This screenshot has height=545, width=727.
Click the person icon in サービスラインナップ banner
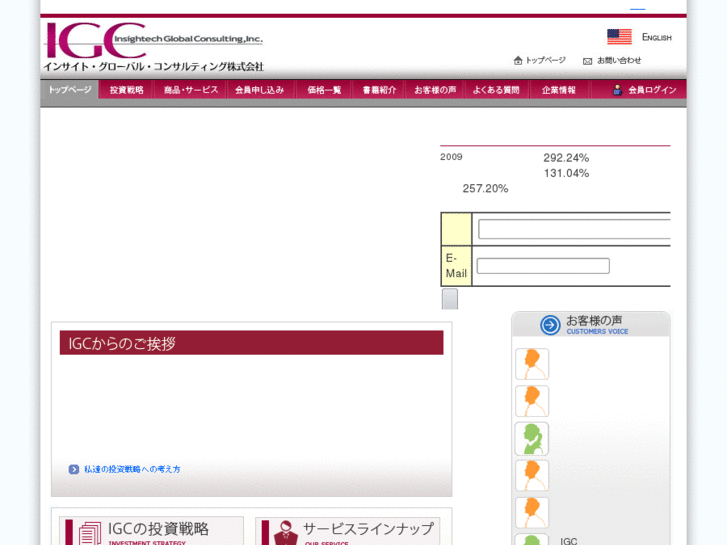click(286, 533)
